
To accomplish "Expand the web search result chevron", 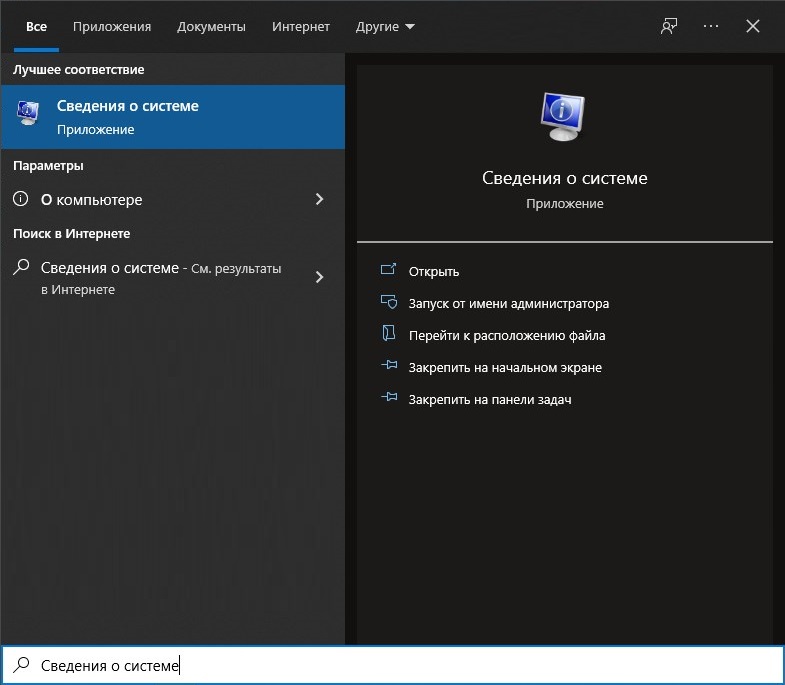I will 320,277.
